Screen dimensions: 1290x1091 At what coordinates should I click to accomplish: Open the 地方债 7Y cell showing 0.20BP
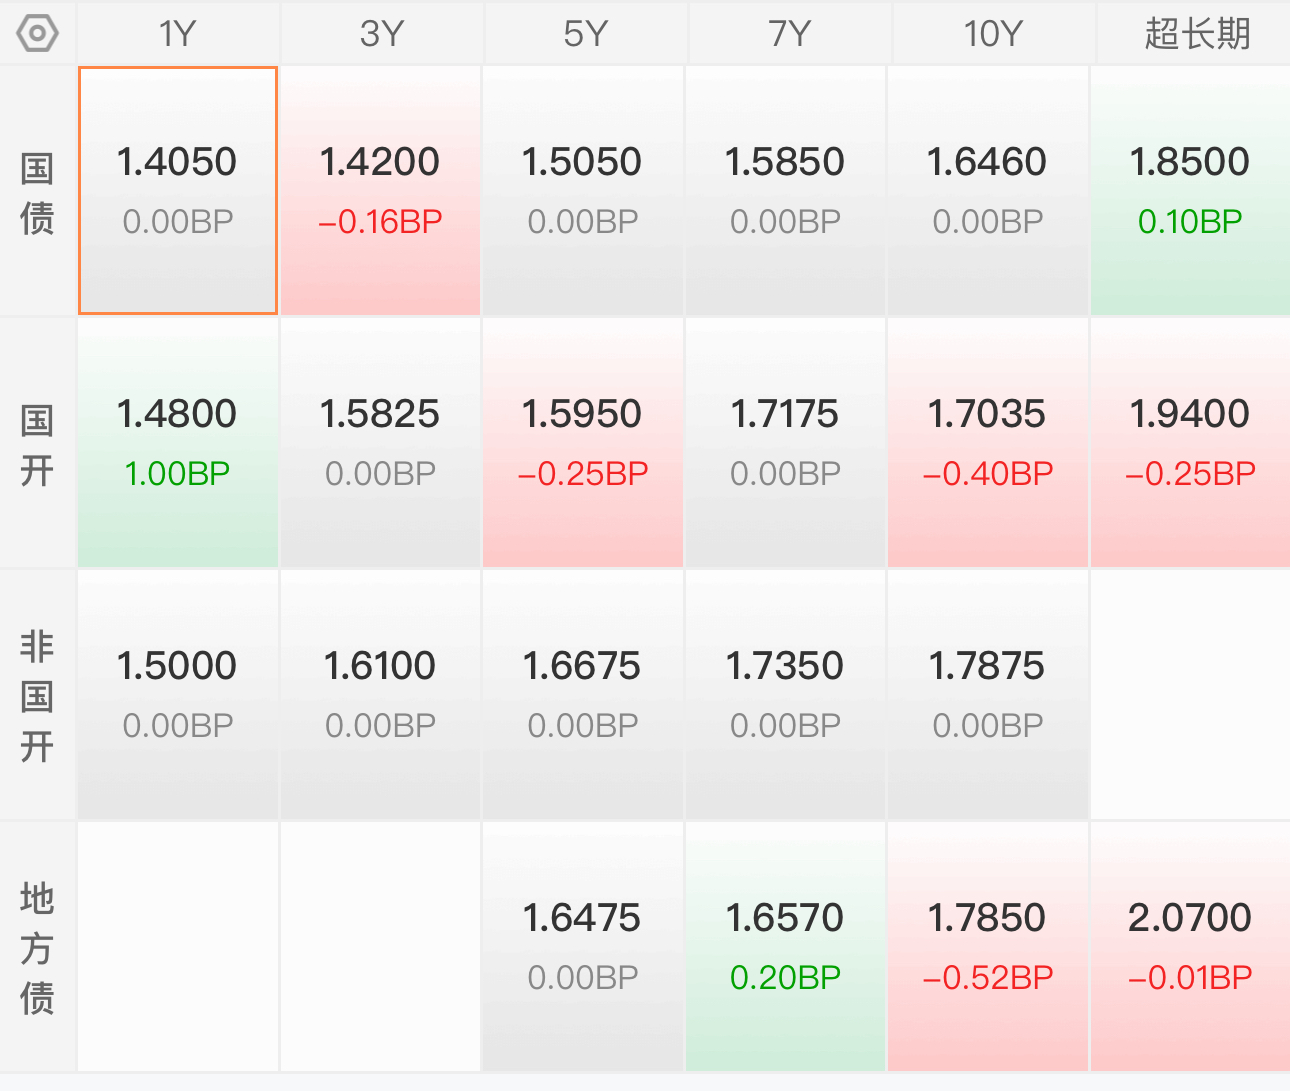[785, 947]
